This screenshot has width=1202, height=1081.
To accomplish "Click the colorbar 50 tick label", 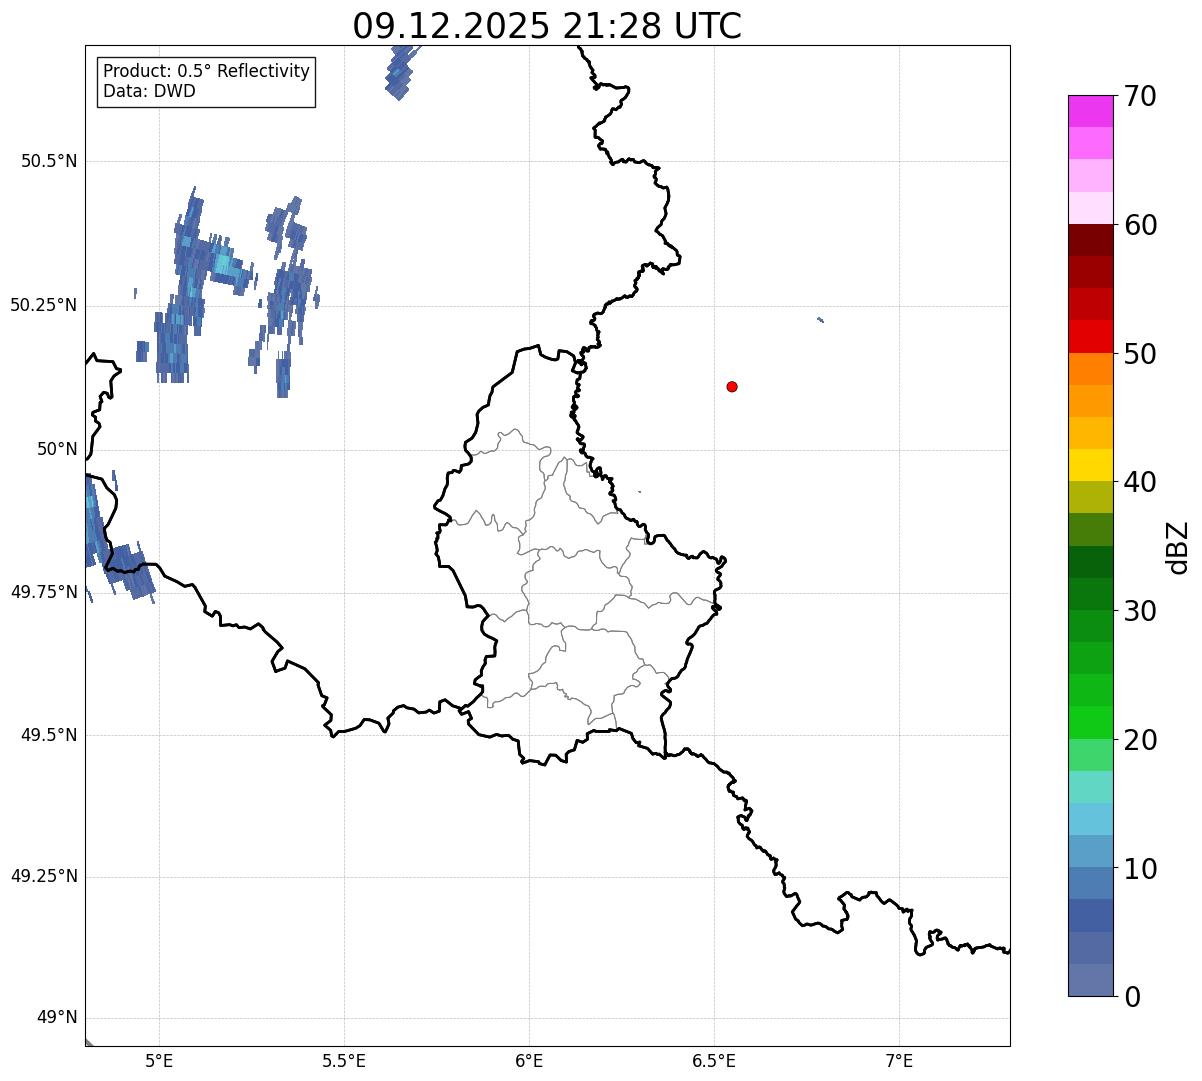I will (x=1140, y=354).
